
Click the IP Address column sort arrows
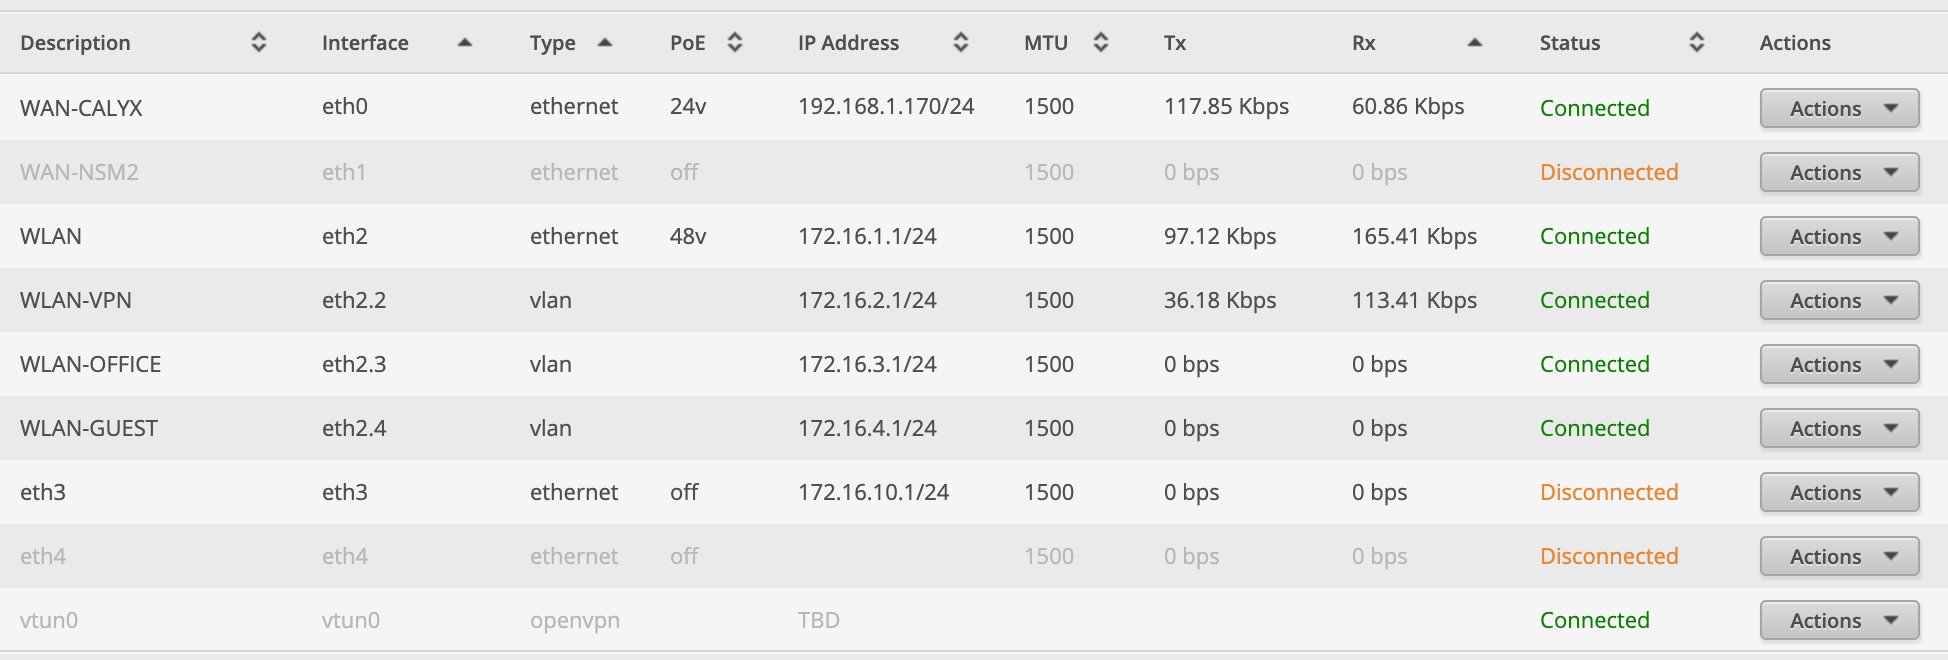961,42
